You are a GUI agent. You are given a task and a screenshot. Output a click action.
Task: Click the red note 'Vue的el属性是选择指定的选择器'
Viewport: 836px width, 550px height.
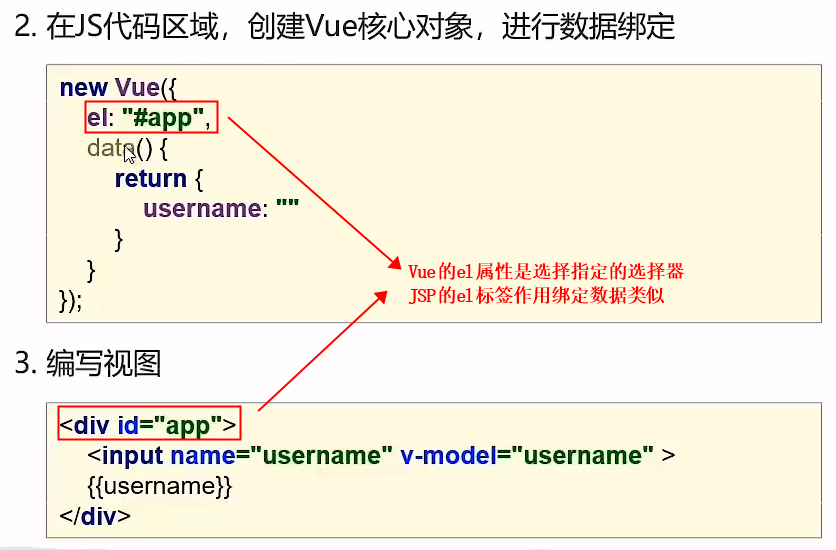(x=546, y=272)
